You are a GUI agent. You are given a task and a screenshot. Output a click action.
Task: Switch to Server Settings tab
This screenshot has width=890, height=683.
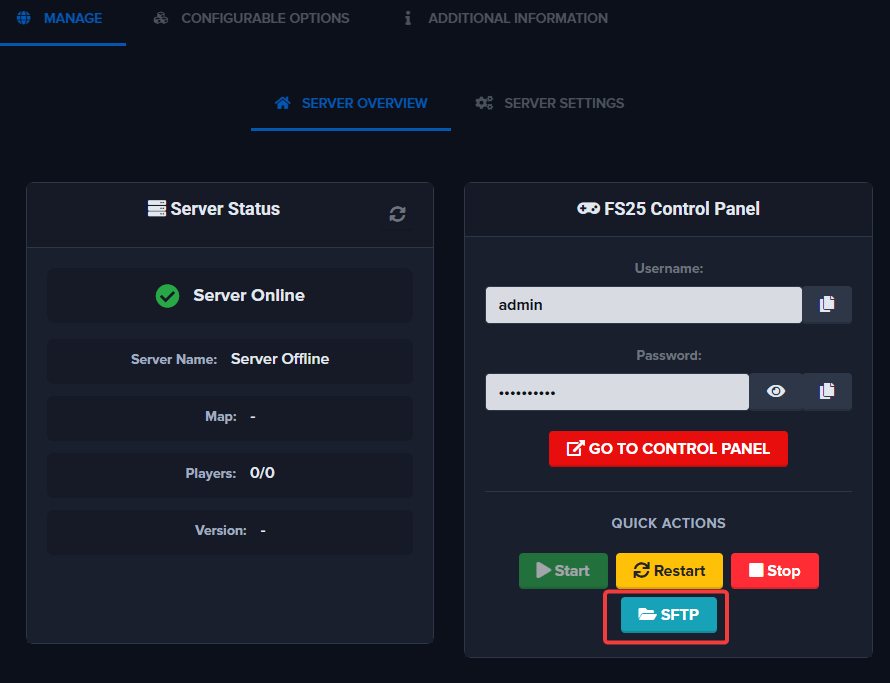click(550, 103)
